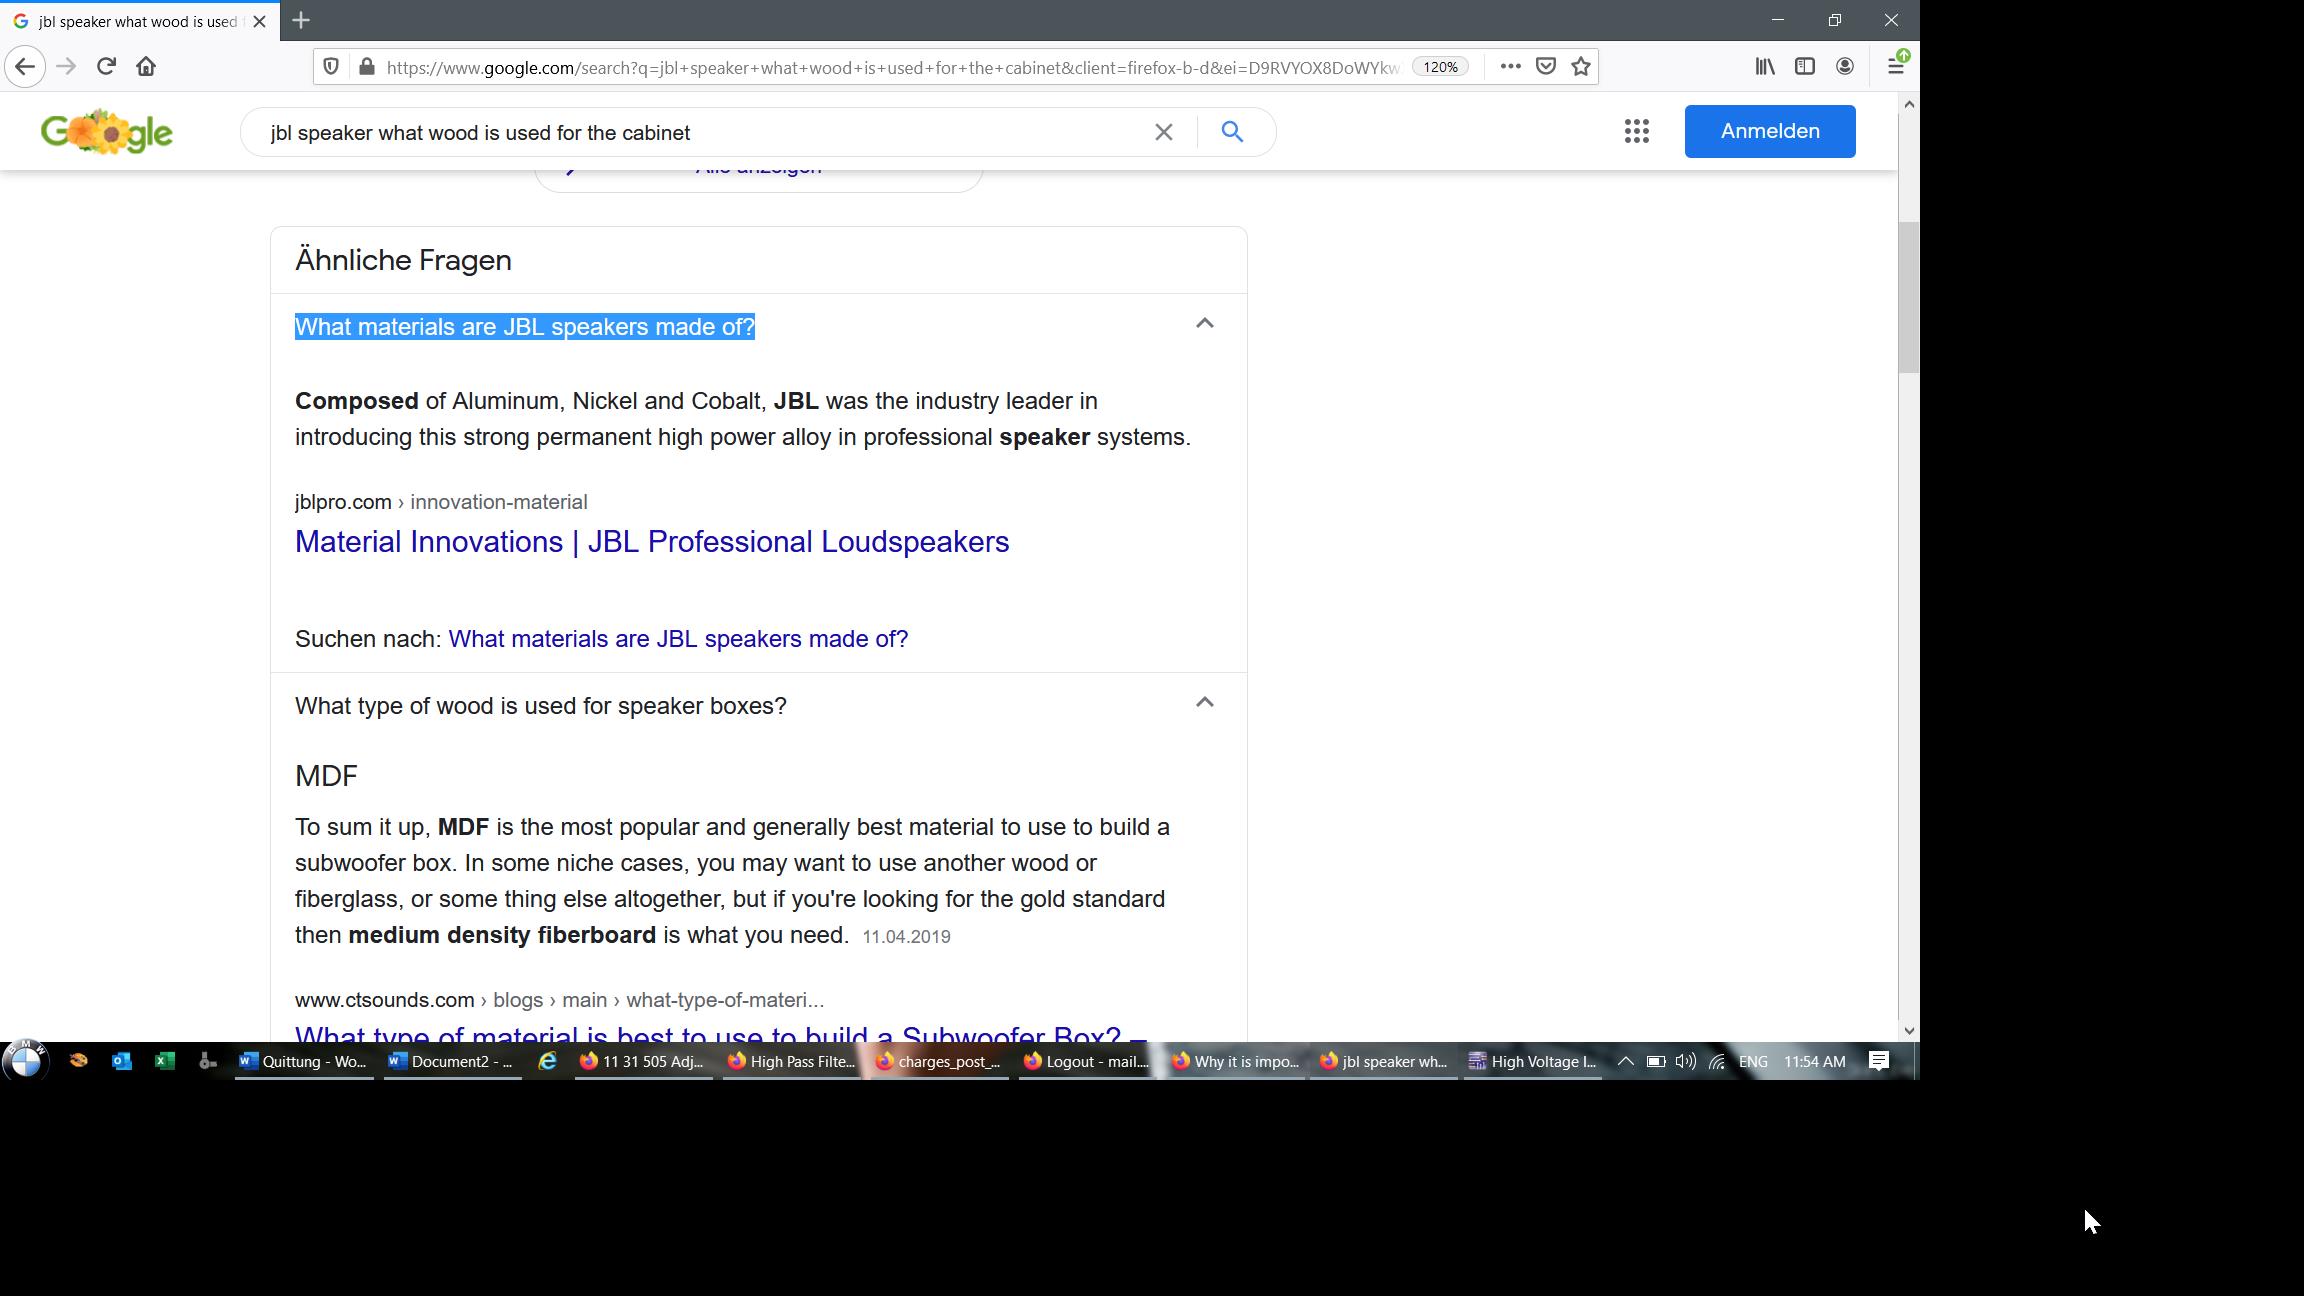Viewport: 2304px width, 1296px height.
Task: Switch to Logout - mail Firefox window
Action: pos(1087,1061)
